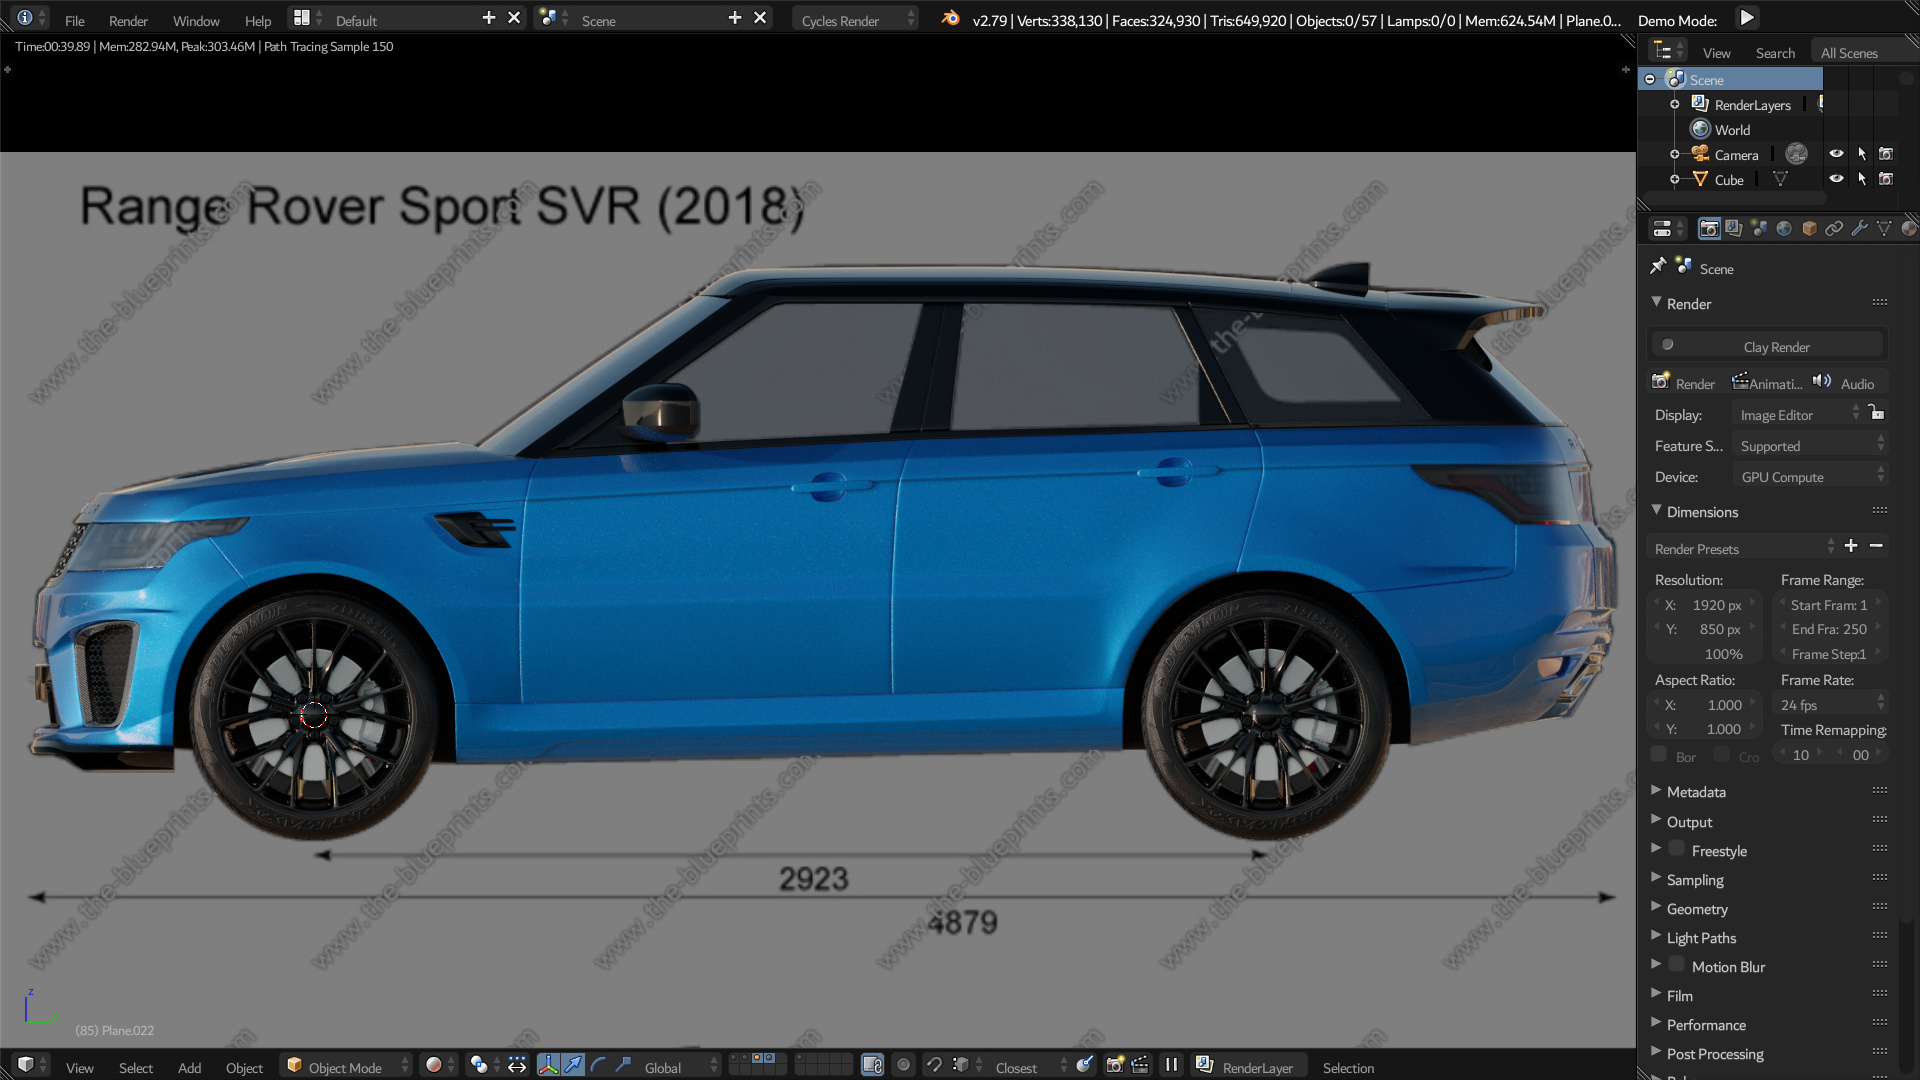Select World in the outliner
Image resolution: width=1920 pixels, height=1080 pixels.
(x=1732, y=130)
